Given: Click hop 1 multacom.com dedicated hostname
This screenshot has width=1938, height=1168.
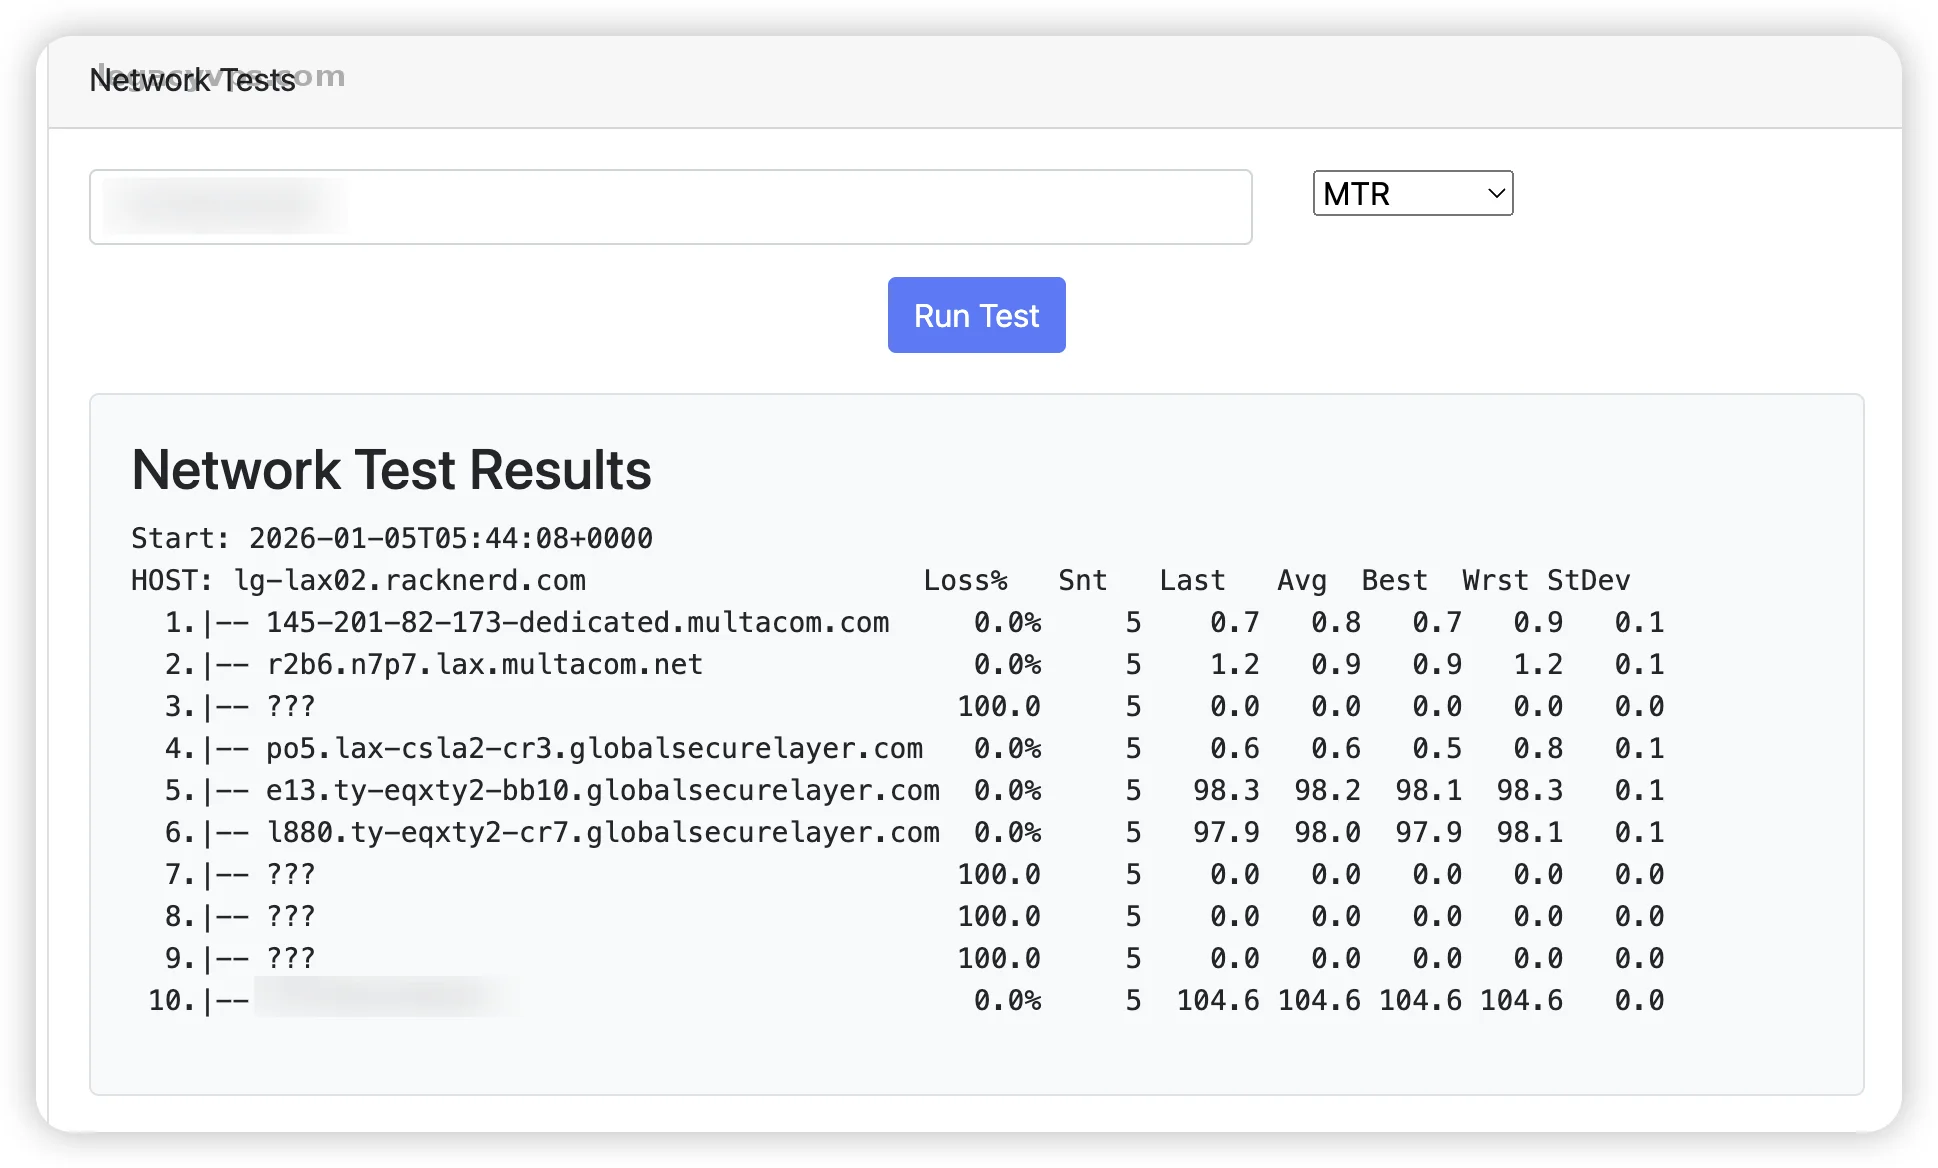Looking at the screenshot, I should point(577,622).
